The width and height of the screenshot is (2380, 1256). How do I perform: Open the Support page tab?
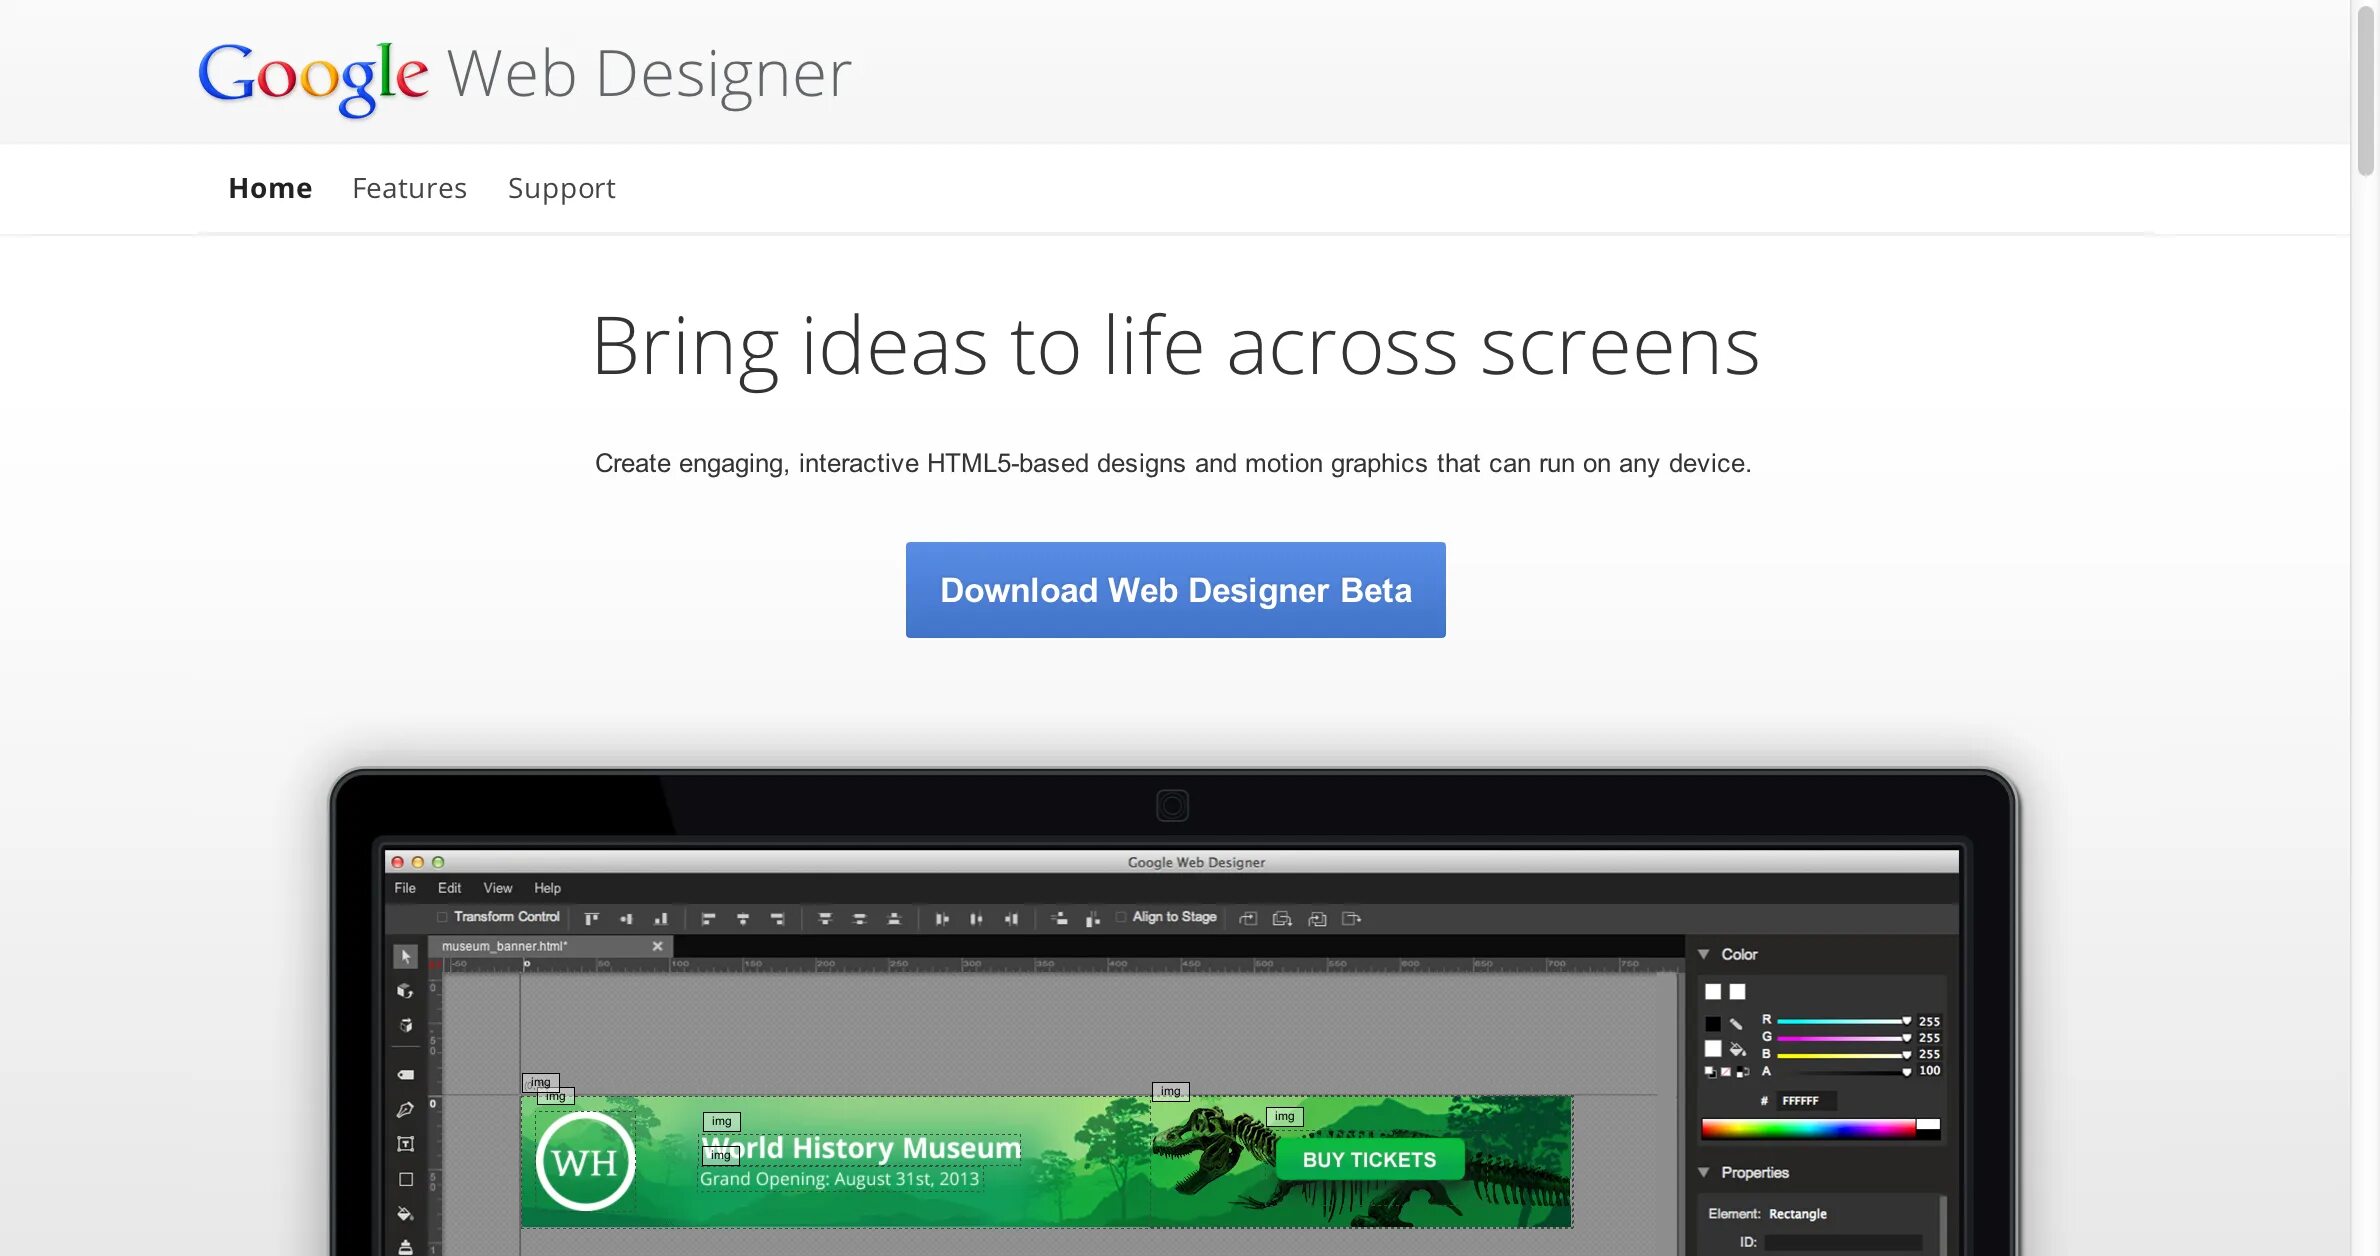click(561, 188)
